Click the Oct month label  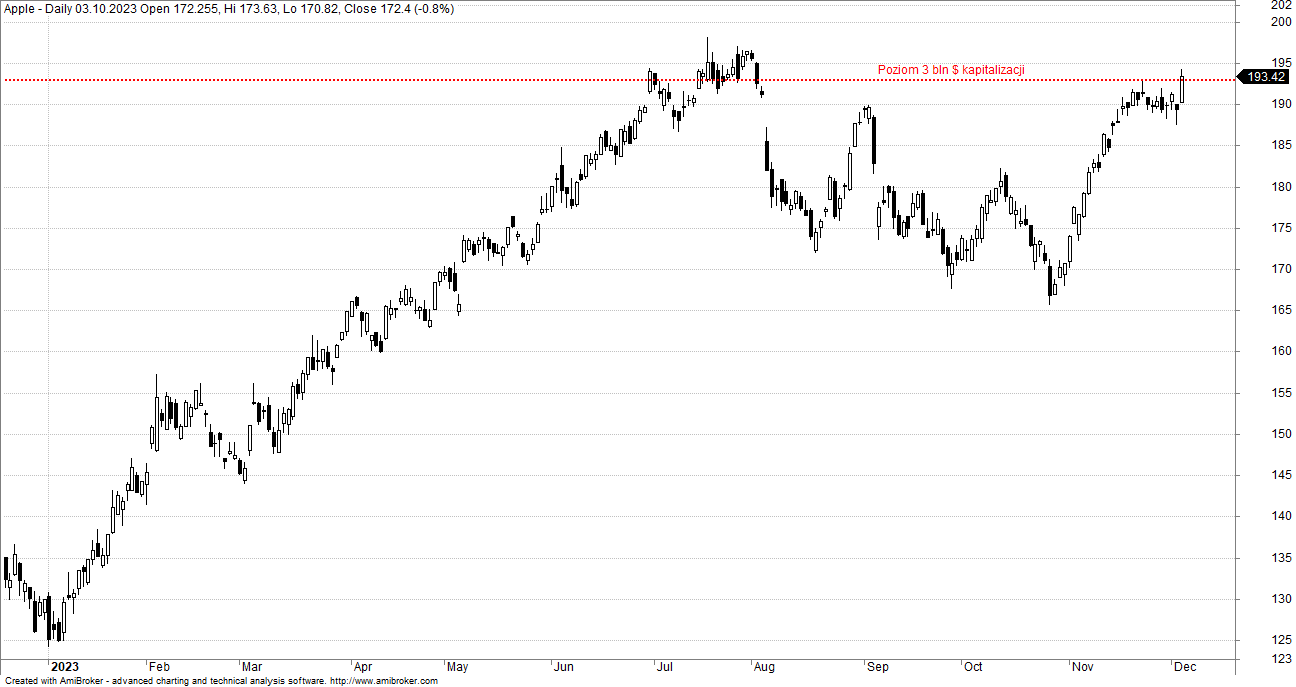point(973,667)
